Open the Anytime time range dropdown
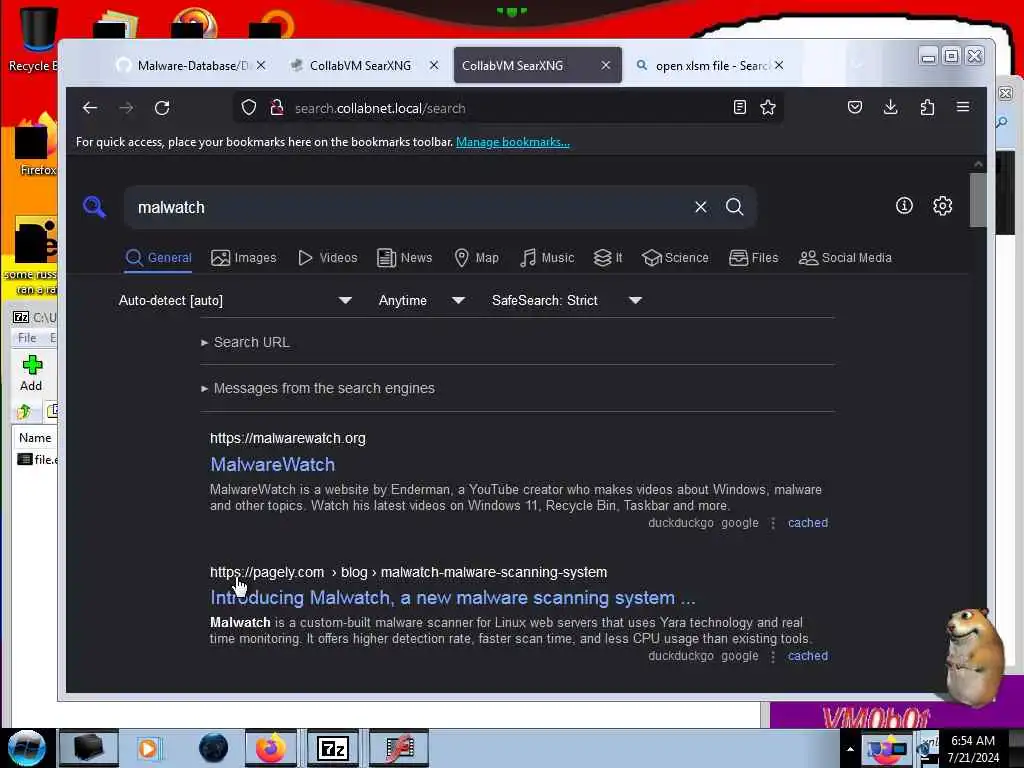Screen dimensions: 1024x768 coord(422,300)
